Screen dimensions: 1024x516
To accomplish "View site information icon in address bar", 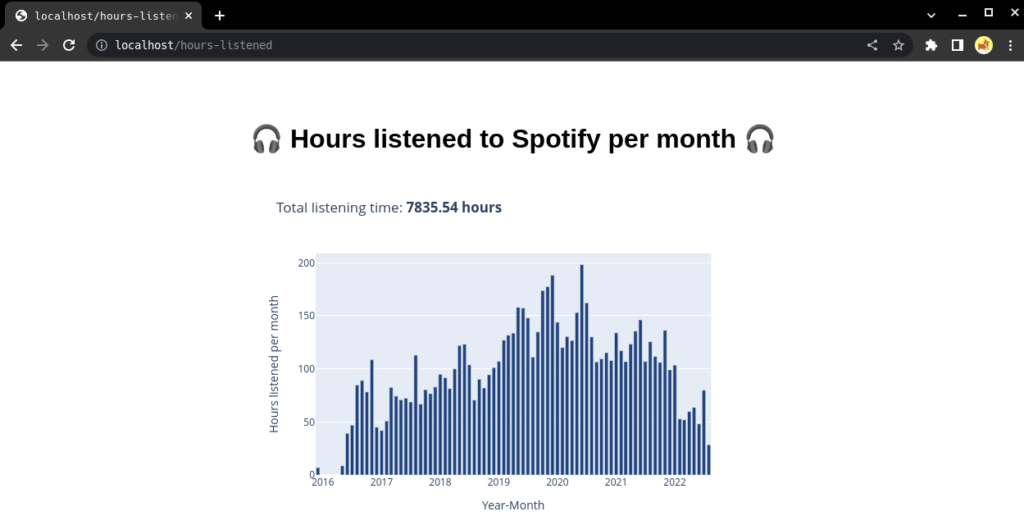I will pyautogui.click(x=101, y=45).
